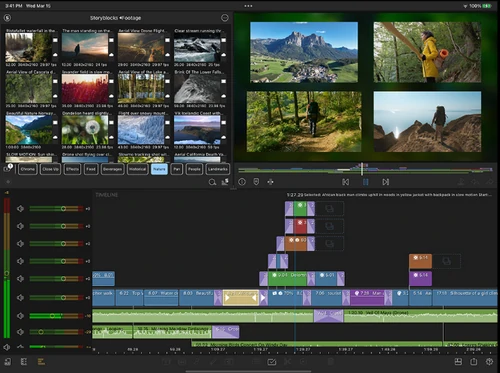Select the Veil Of Maya (Drone) audio clip
This screenshot has width=500, height=373.
click(x=421, y=315)
